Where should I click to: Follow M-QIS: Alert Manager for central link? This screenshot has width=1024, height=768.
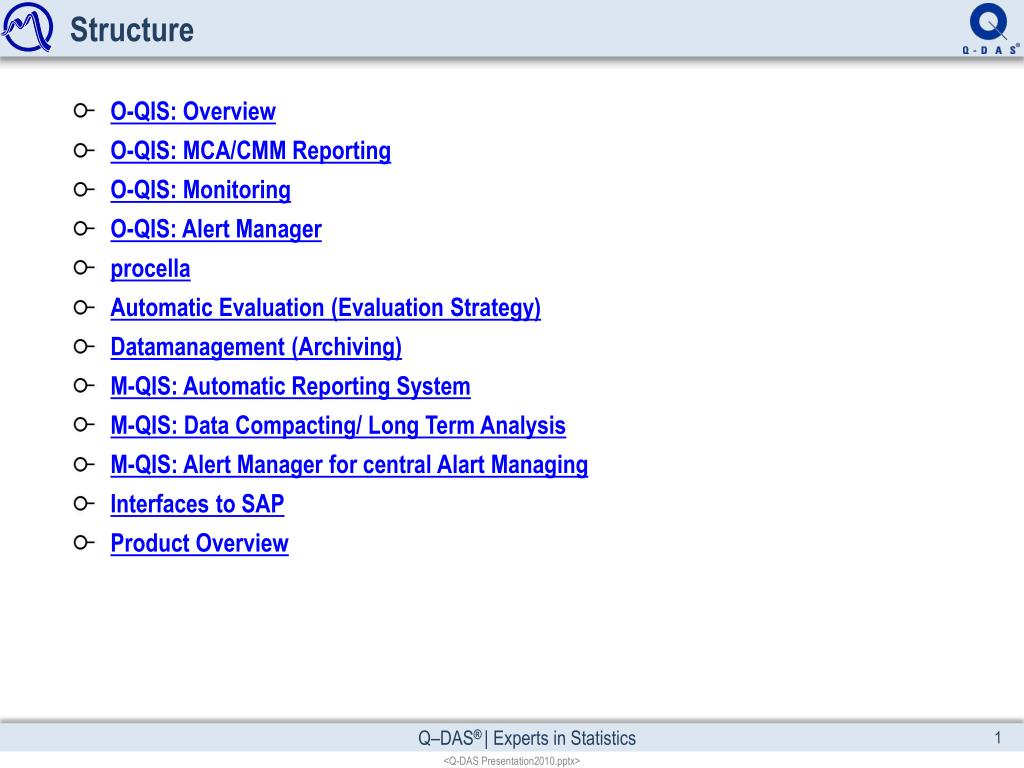(x=349, y=464)
